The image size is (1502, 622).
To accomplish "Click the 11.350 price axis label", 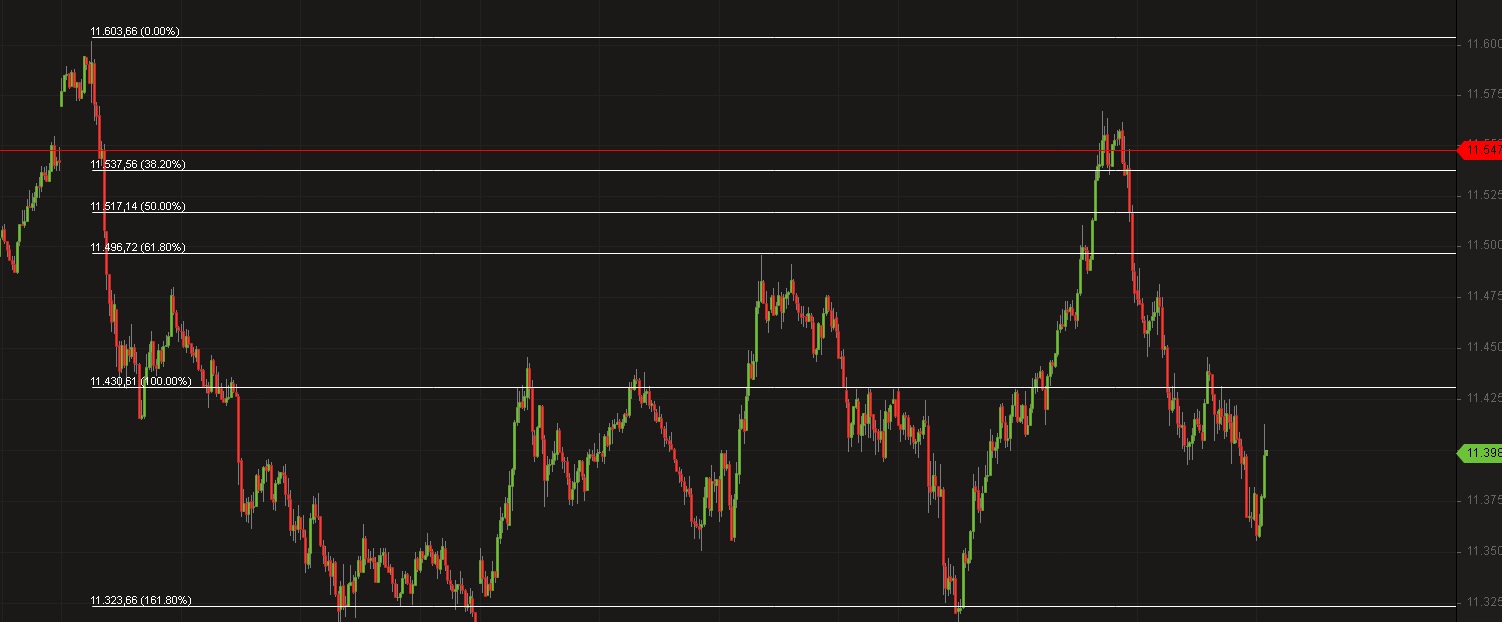I will click(1484, 551).
